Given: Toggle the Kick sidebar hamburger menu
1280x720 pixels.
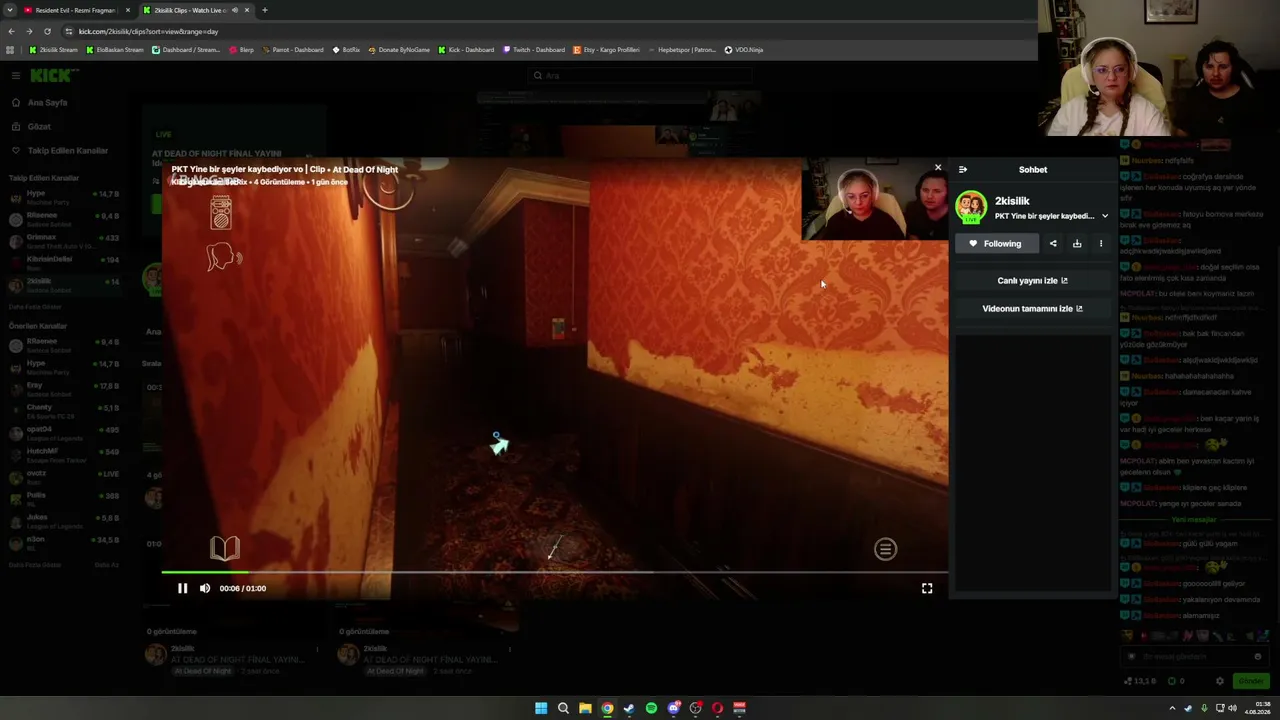Looking at the screenshot, I should pyautogui.click(x=16, y=76).
